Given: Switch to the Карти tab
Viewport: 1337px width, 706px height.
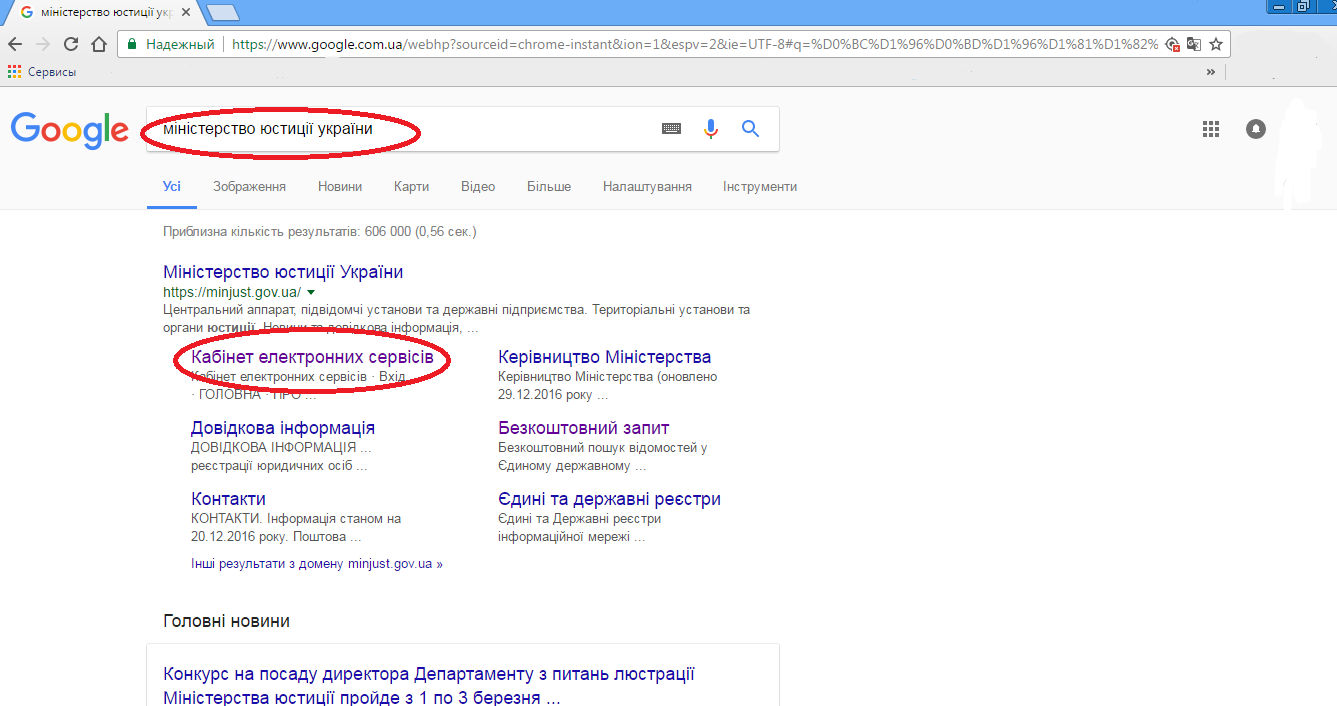Looking at the screenshot, I should 411,186.
